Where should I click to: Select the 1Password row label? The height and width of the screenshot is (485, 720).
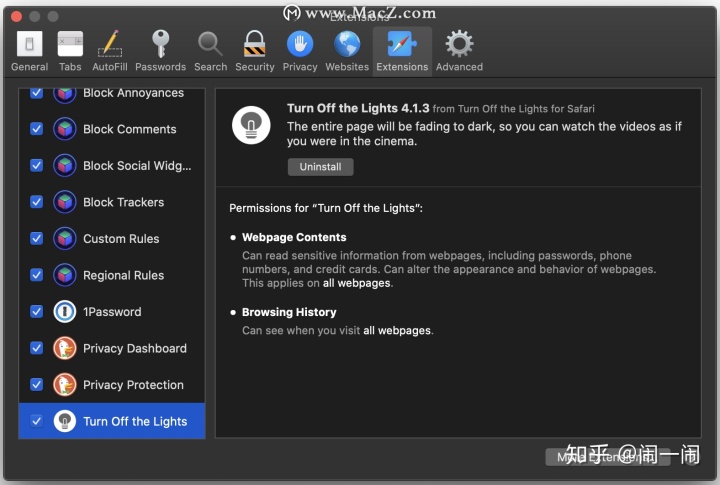(x=112, y=311)
